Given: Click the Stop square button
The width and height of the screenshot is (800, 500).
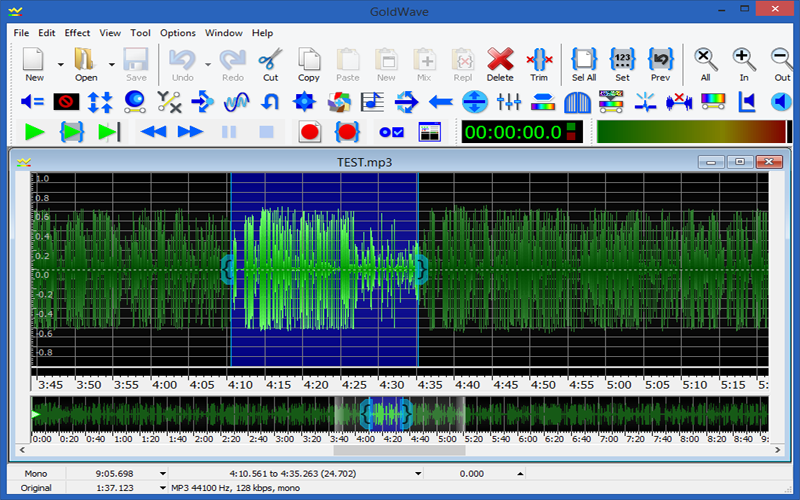Looking at the screenshot, I should pos(266,133).
